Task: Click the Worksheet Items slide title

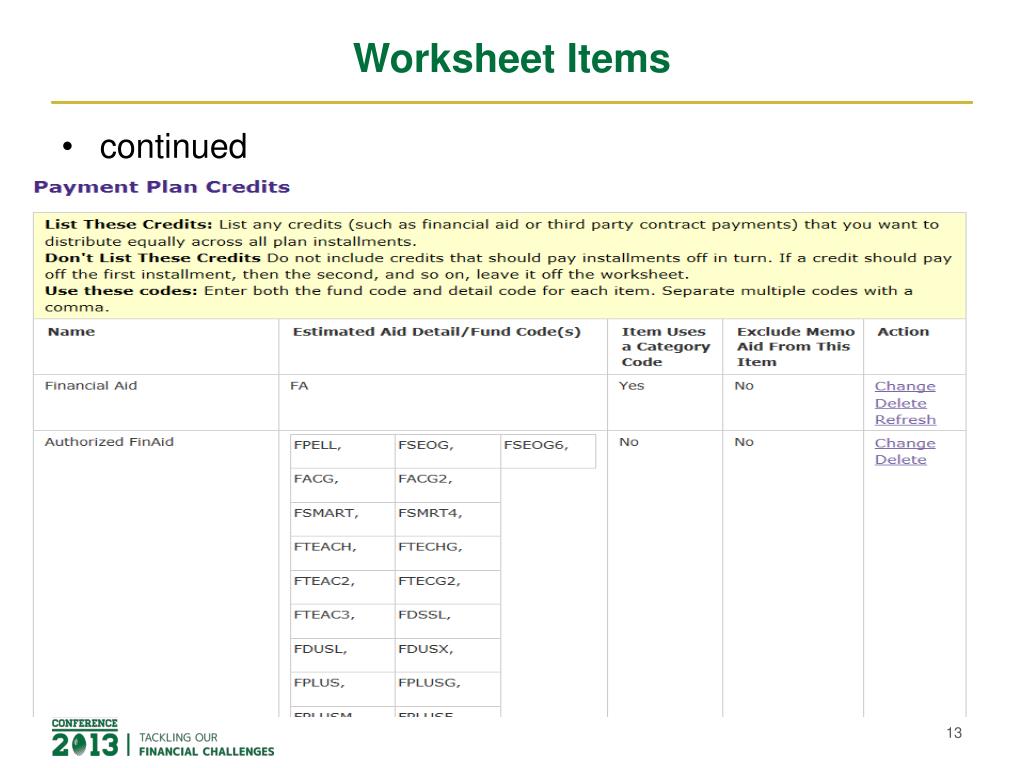Action: (x=511, y=58)
